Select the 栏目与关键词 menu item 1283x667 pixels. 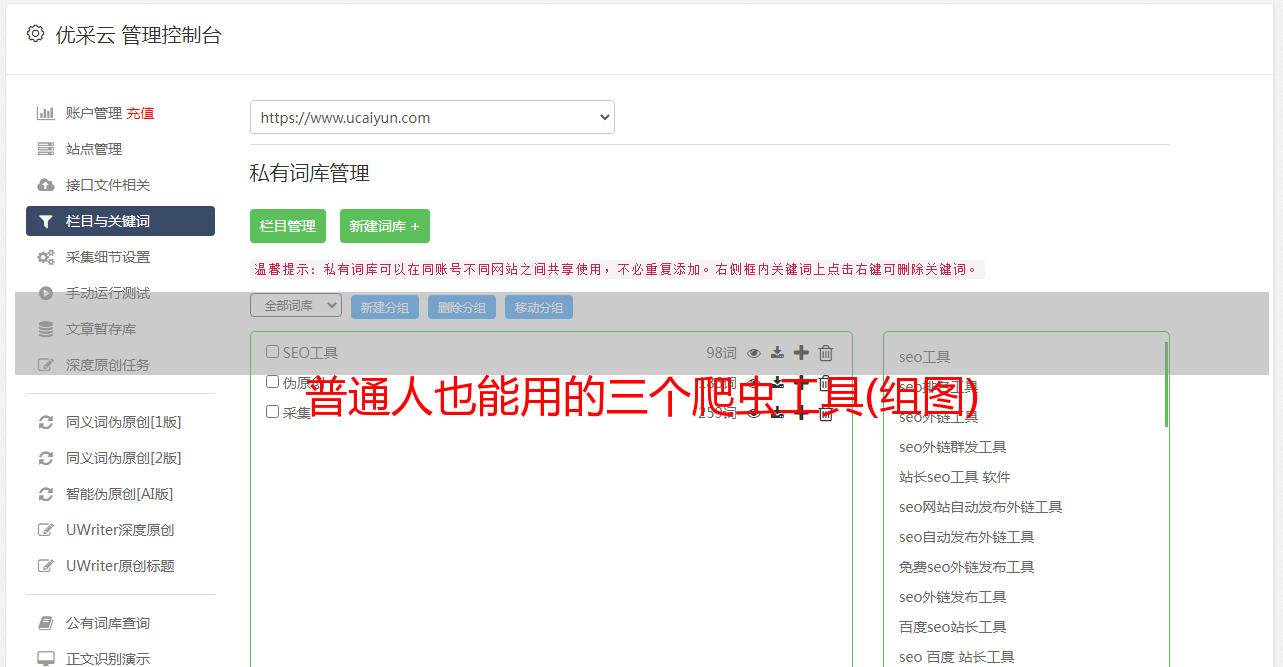tap(120, 221)
